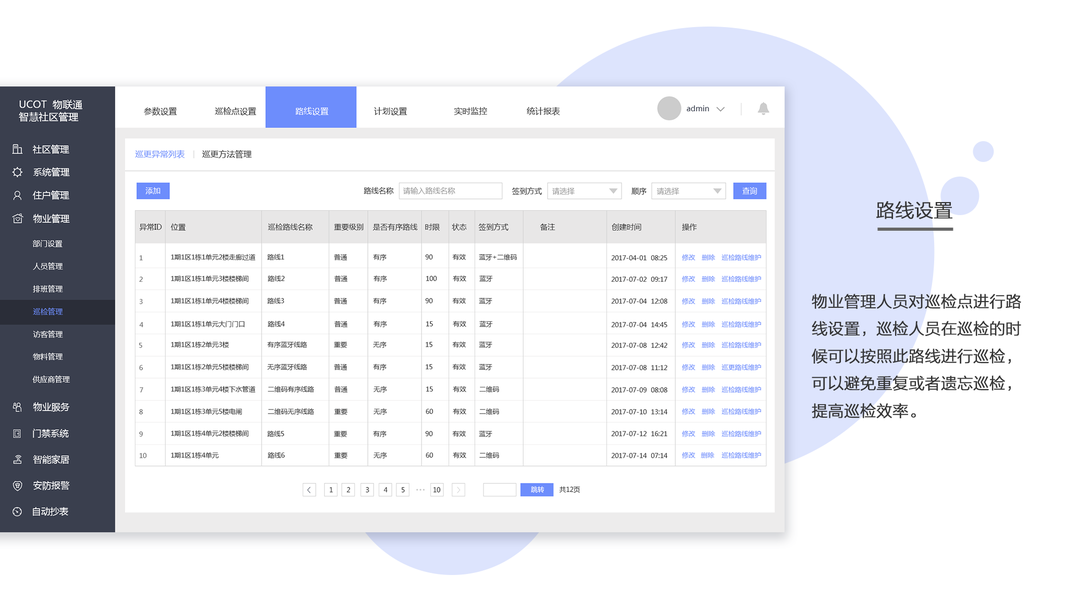This screenshot has height=600, width=1067.
Task: Click 修改 for 路线1 row
Action: pos(688,258)
